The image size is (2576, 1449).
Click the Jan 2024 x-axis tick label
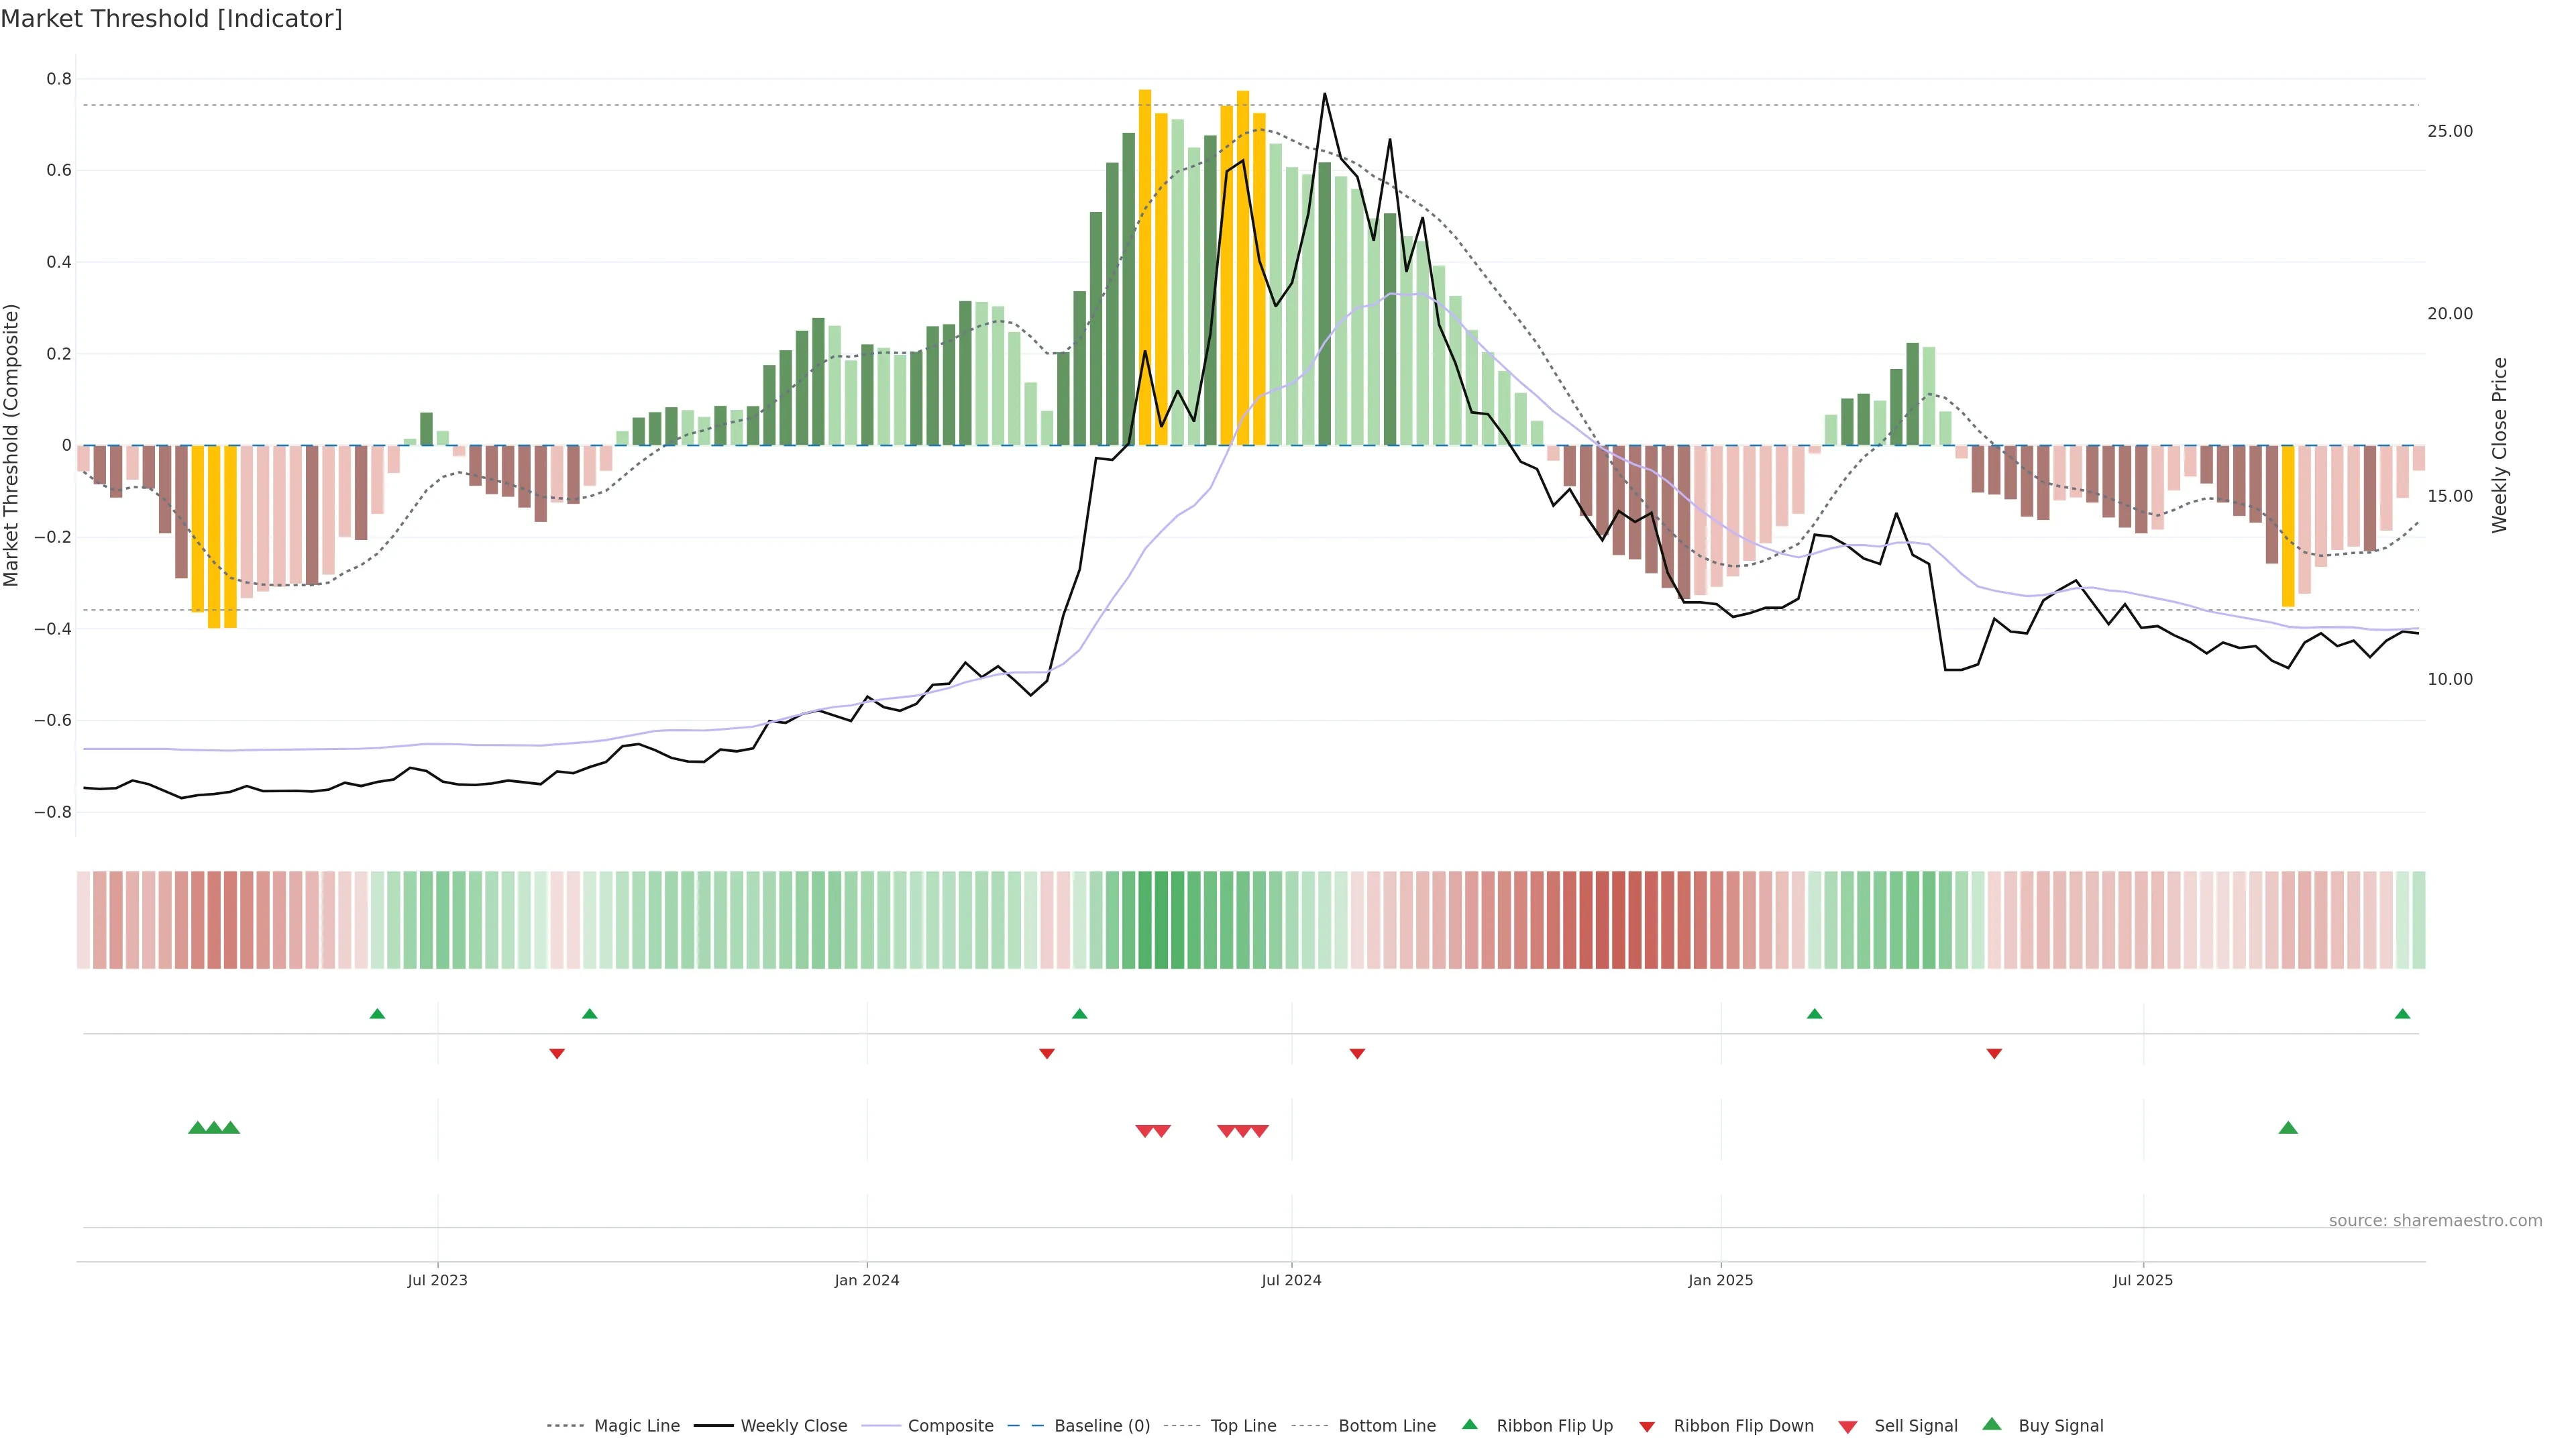click(x=867, y=1280)
